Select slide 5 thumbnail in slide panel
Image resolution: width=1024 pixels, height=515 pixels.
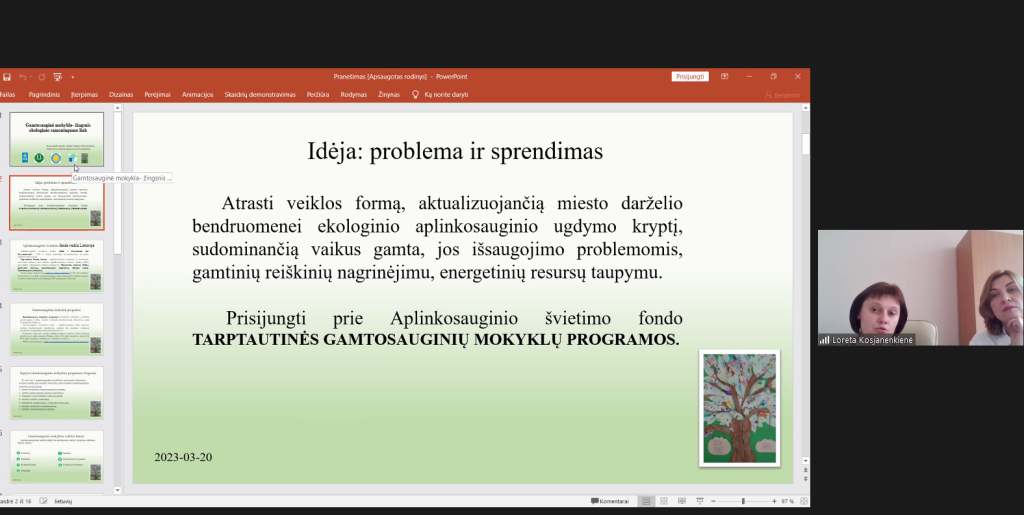click(56, 393)
